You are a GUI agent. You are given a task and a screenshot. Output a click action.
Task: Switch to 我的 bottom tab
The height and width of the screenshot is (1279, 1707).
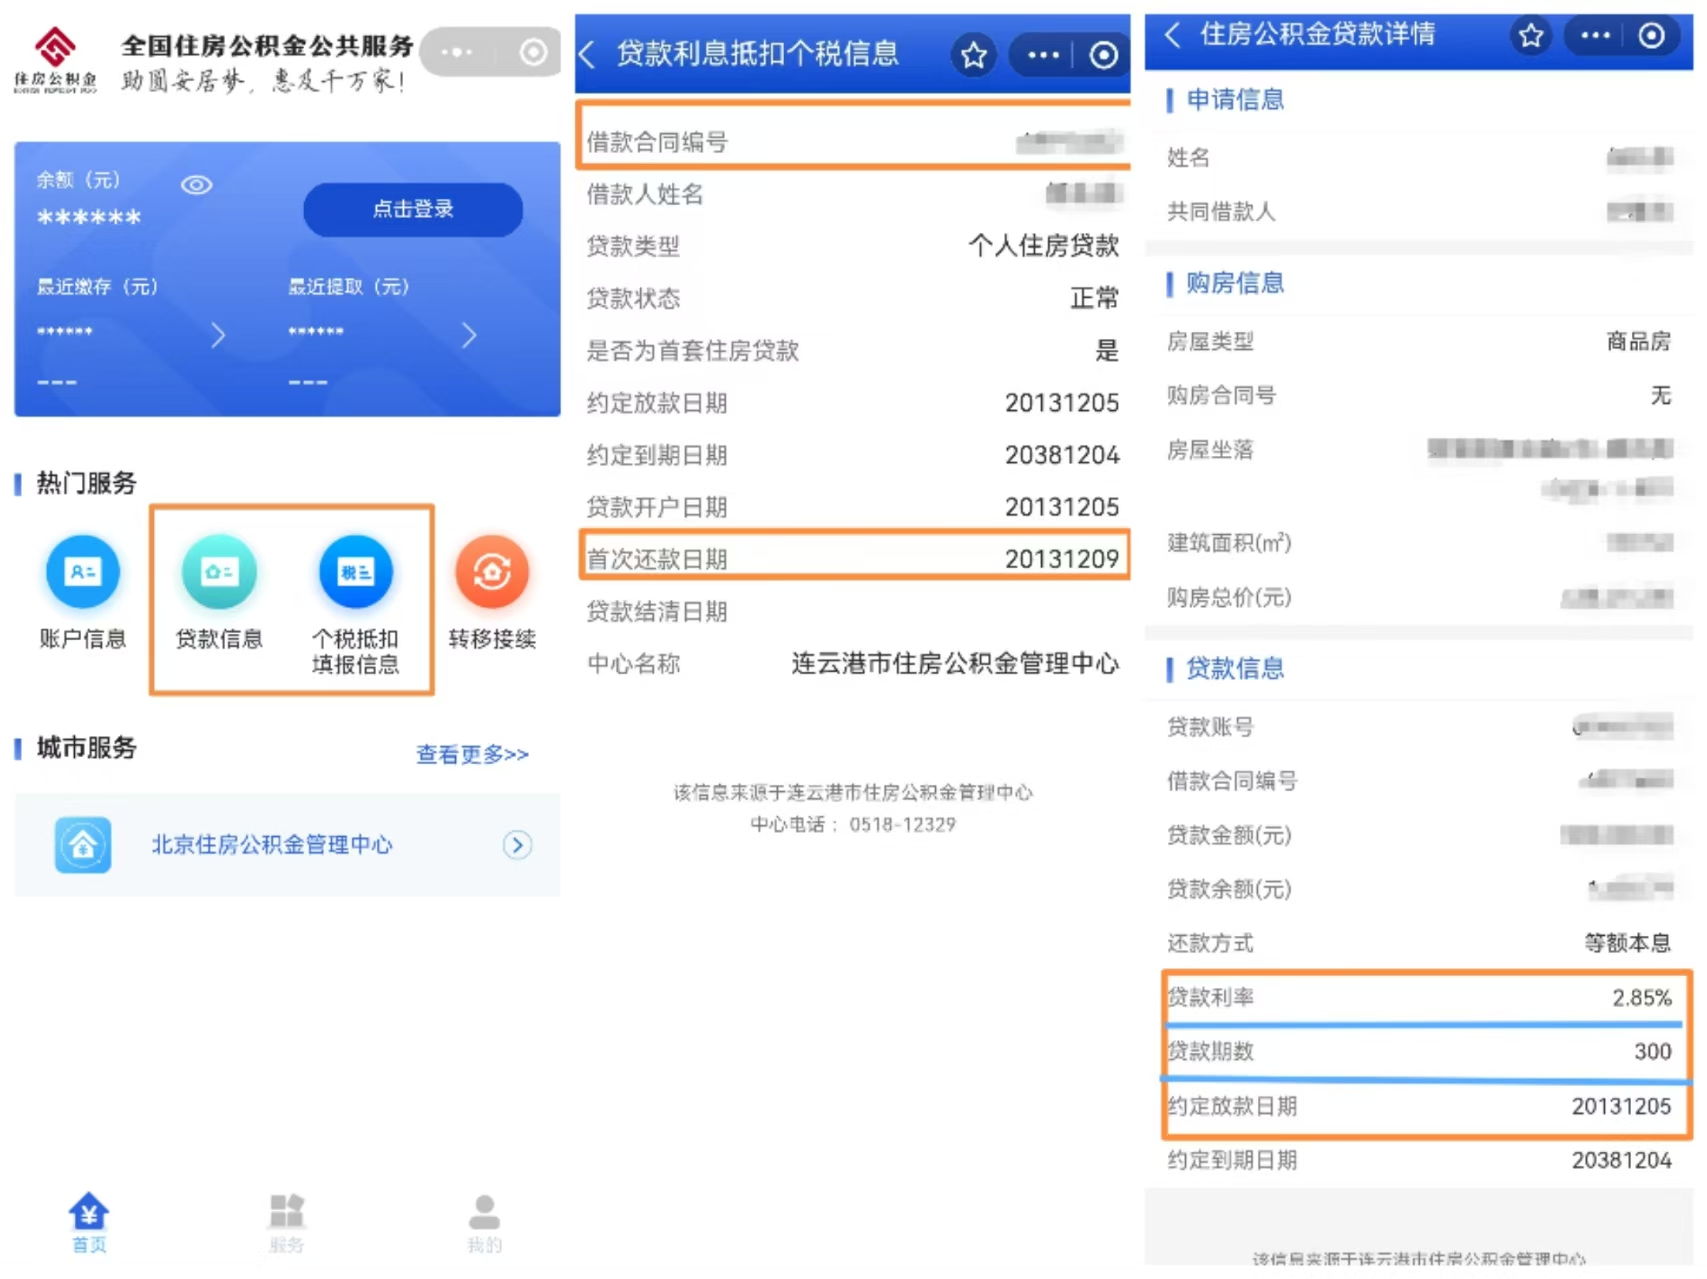tap(485, 1222)
